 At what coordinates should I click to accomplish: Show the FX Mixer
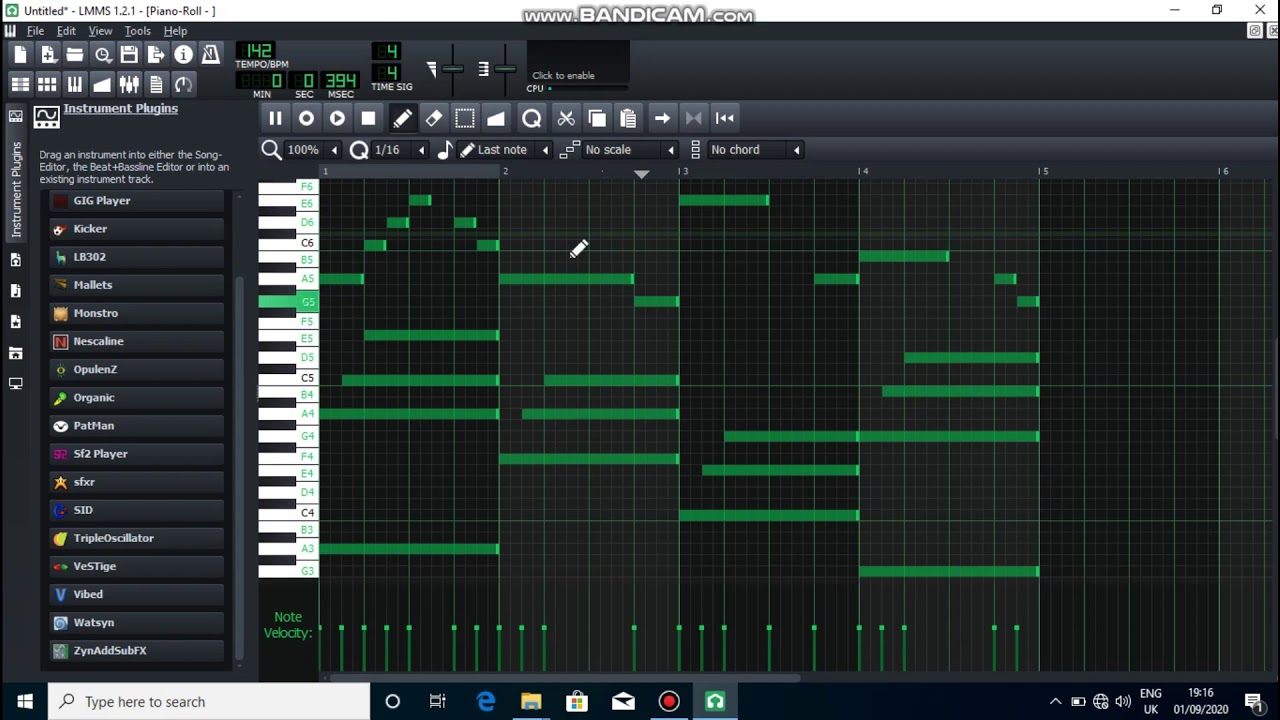129,84
